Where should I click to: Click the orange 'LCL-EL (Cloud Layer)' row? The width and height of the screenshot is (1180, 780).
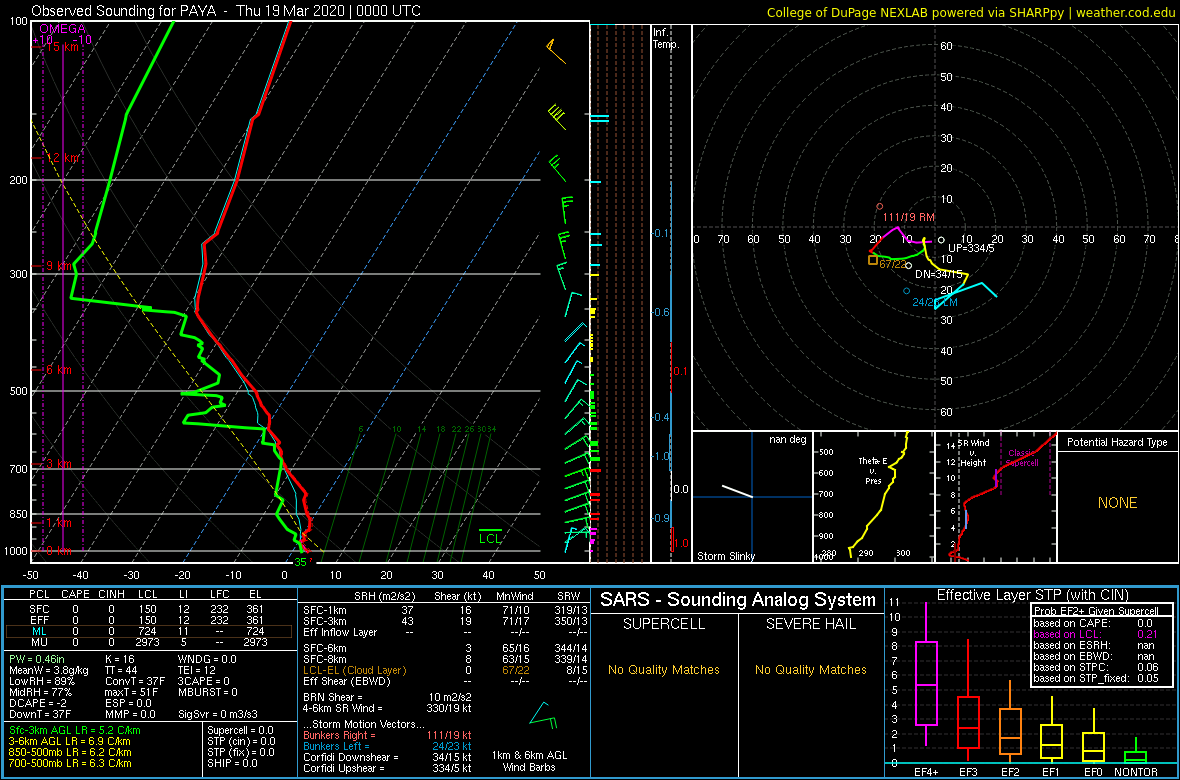point(354,670)
